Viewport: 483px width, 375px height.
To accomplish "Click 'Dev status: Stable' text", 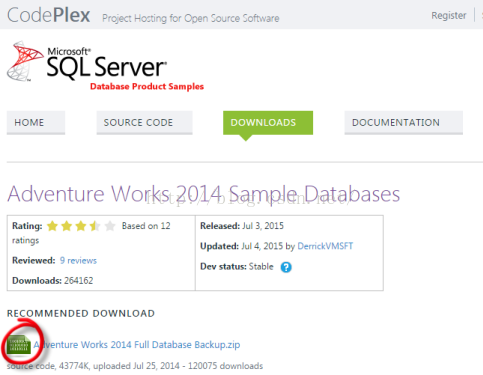I will (237, 267).
